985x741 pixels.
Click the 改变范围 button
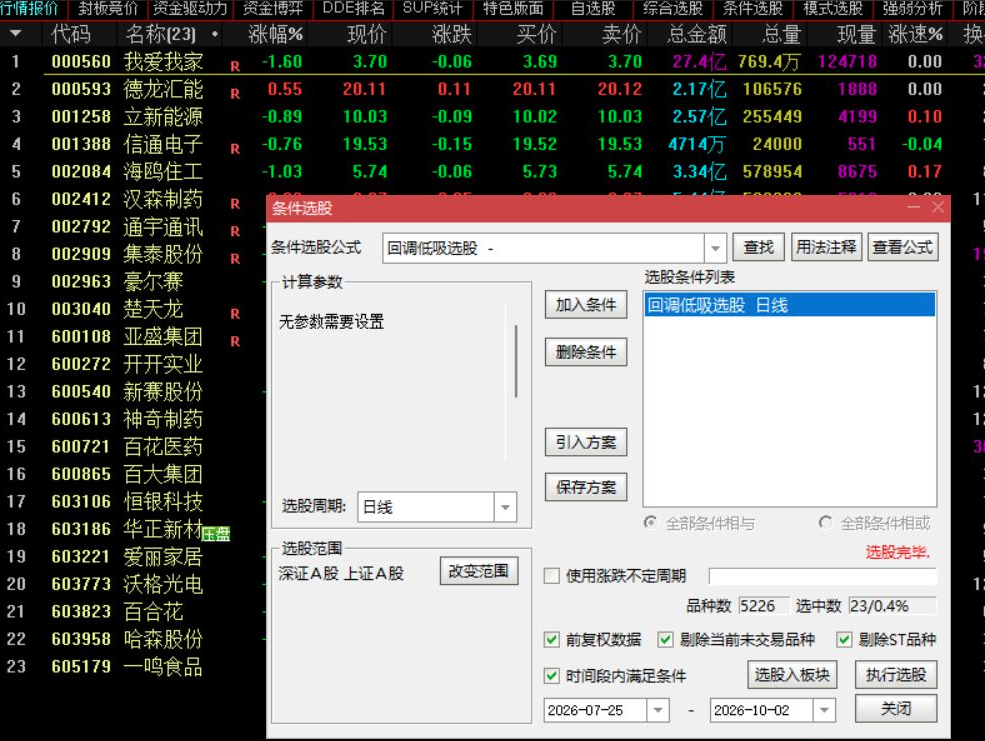tap(479, 571)
